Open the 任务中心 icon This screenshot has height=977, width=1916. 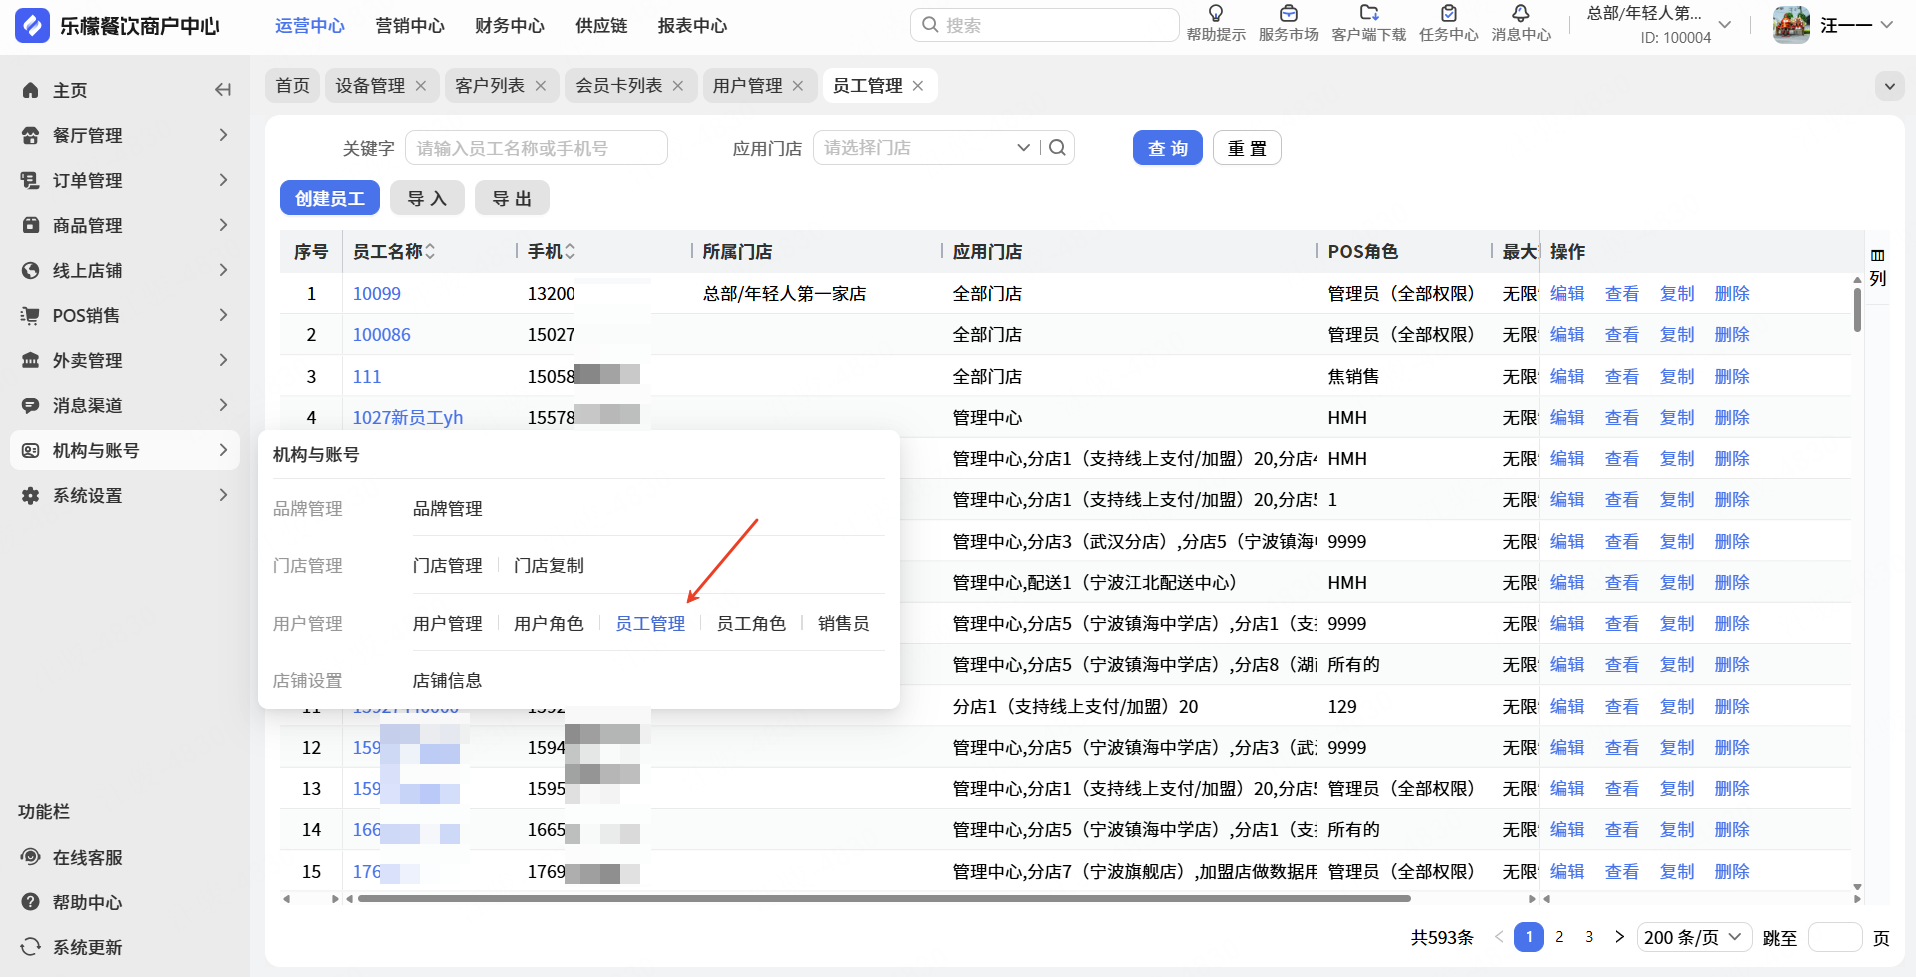1449,14
